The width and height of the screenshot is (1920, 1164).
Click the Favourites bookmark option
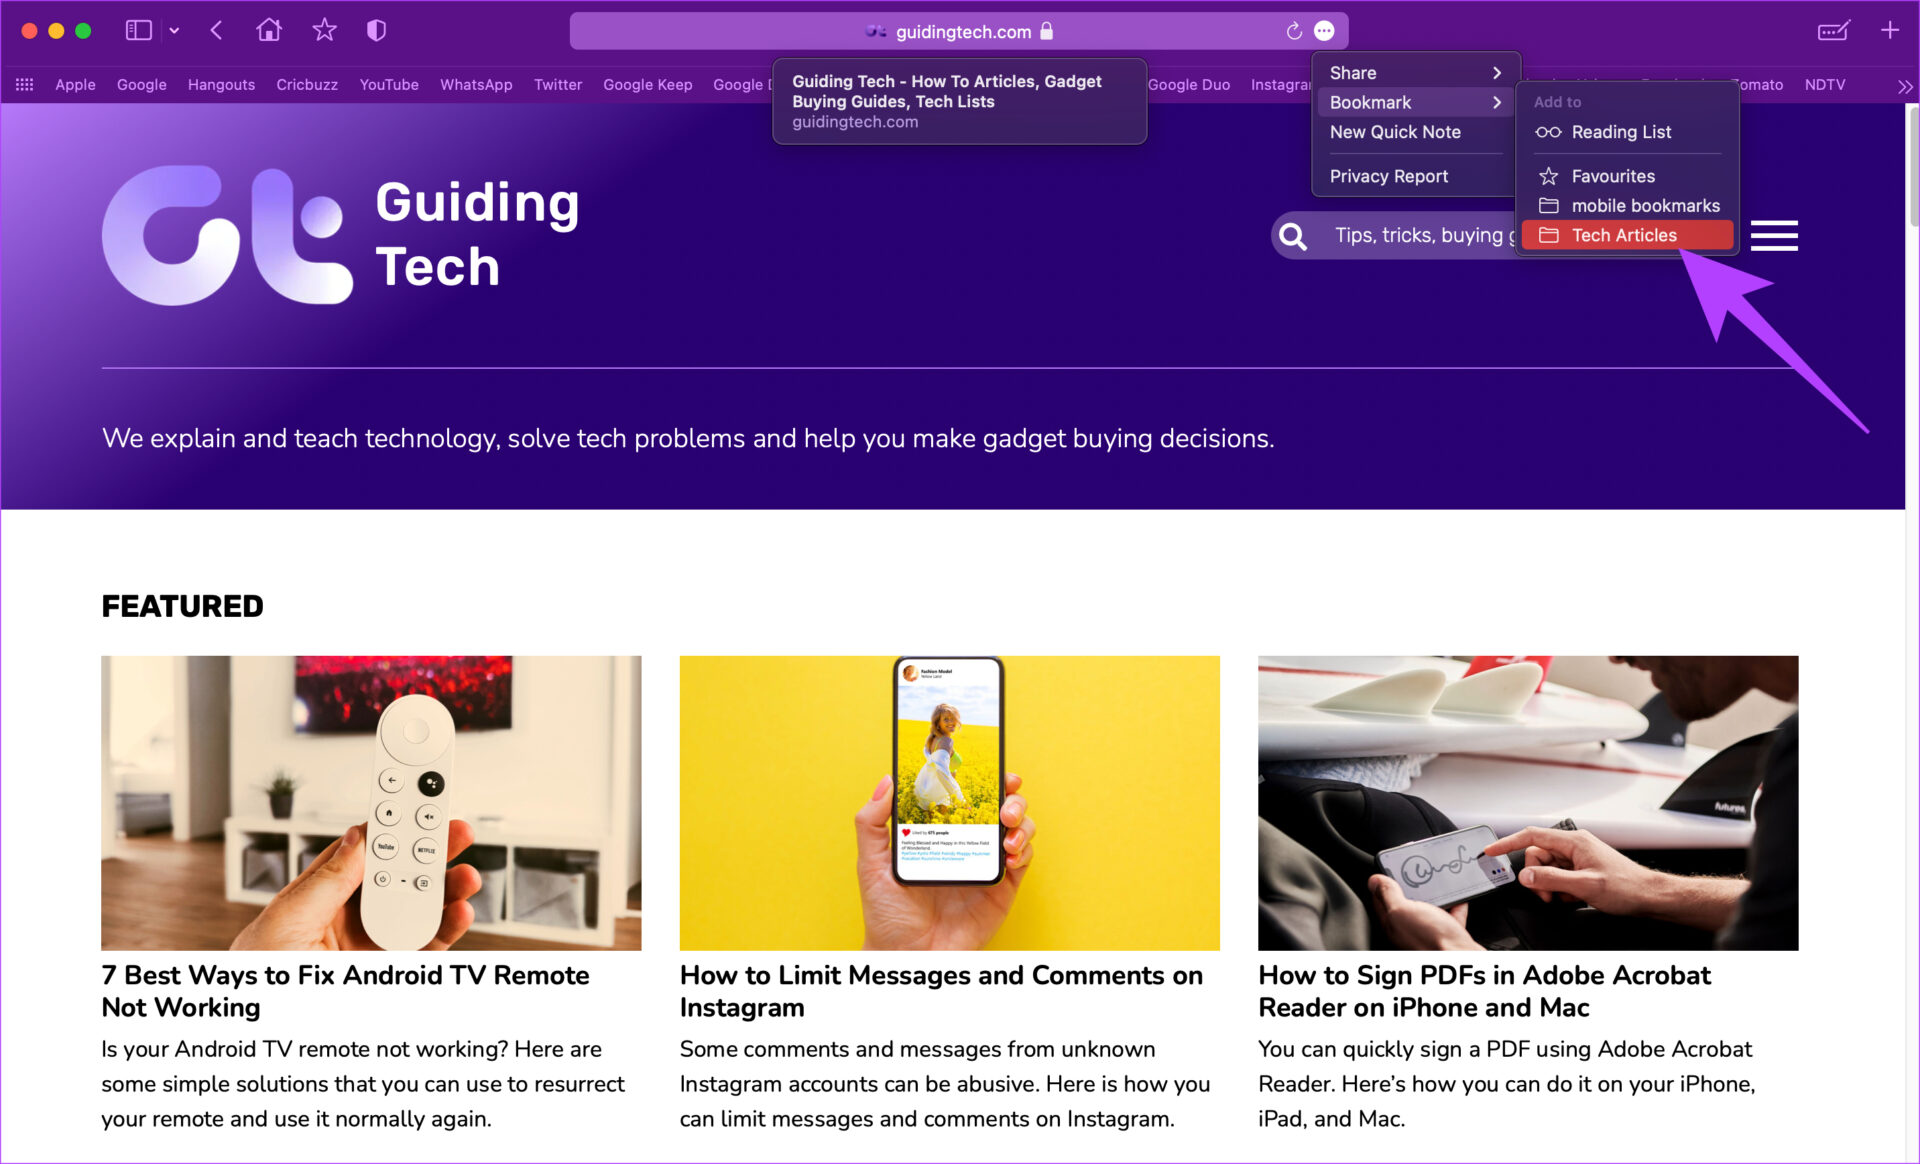pos(1614,175)
